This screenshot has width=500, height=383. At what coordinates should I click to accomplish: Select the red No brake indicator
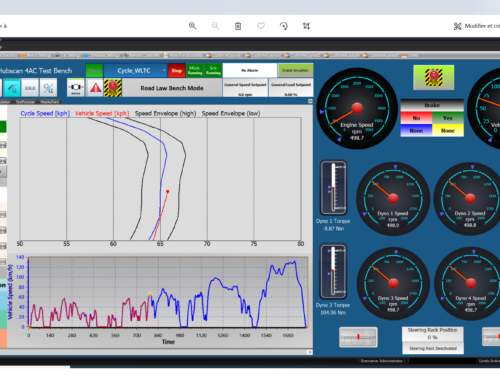(416, 118)
